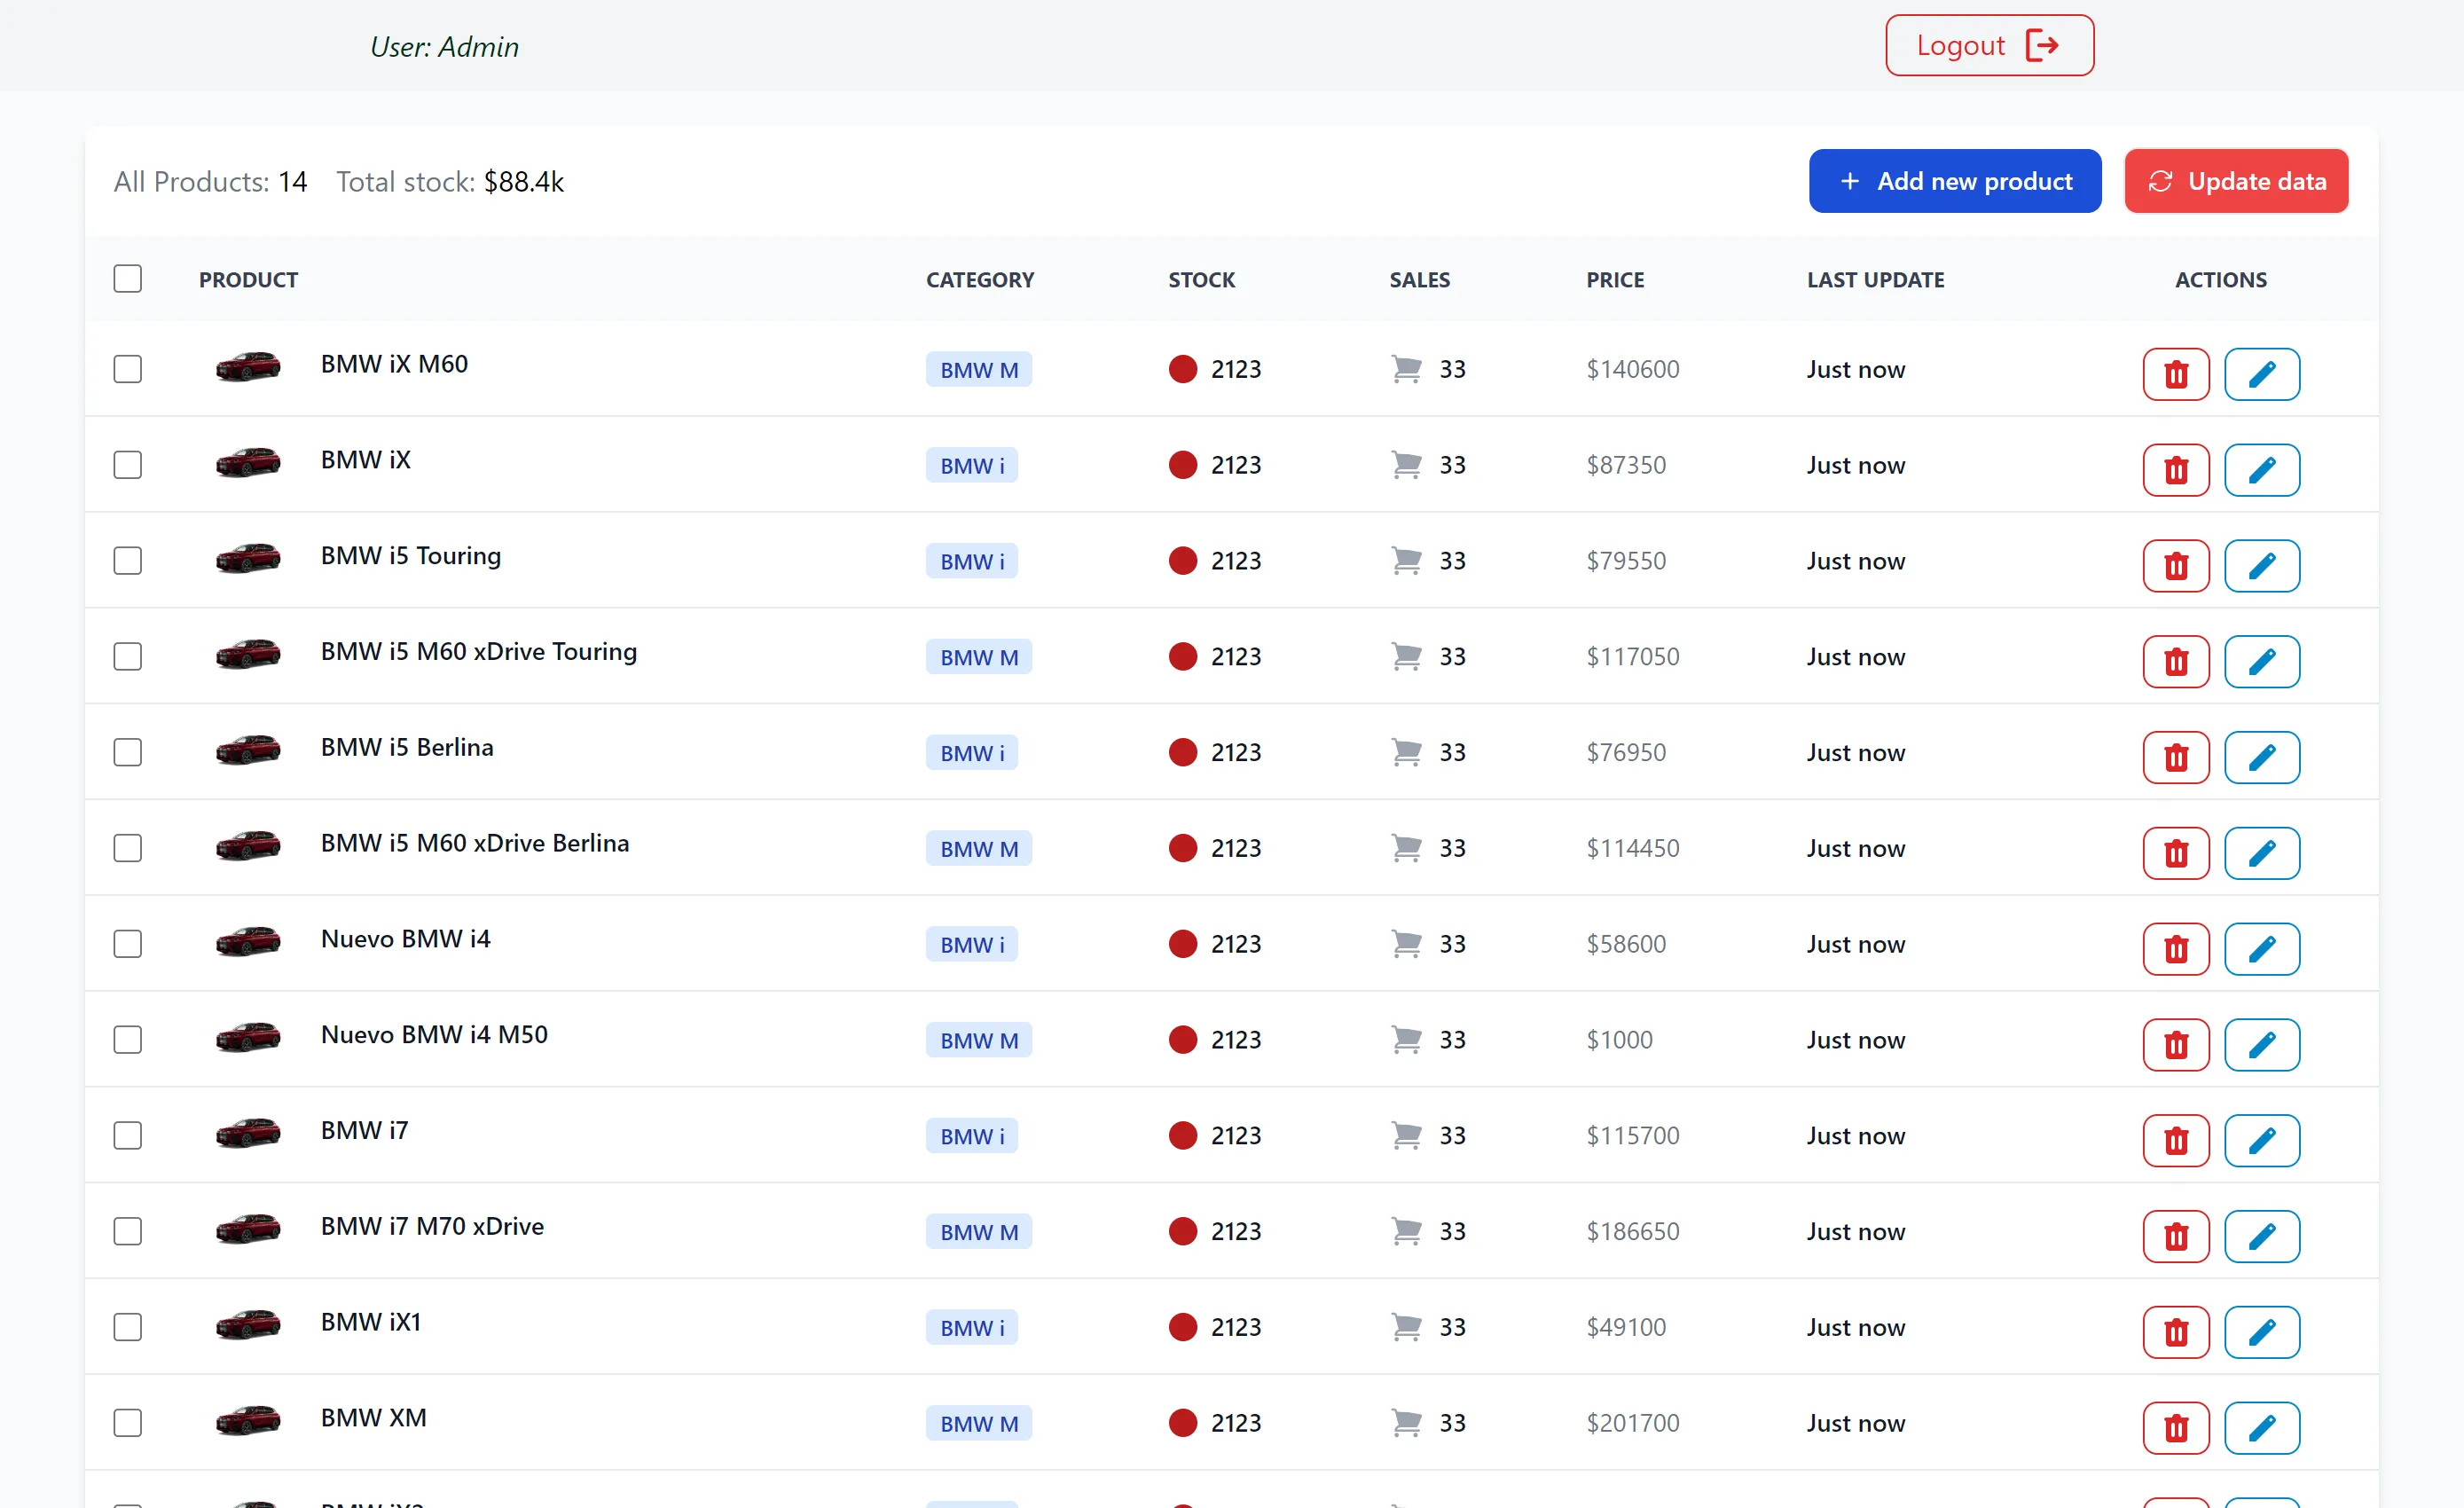The image size is (2464, 1508).
Task: Edit BMW i5 M60 xDrive Berlina
Action: coord(2262,854)
